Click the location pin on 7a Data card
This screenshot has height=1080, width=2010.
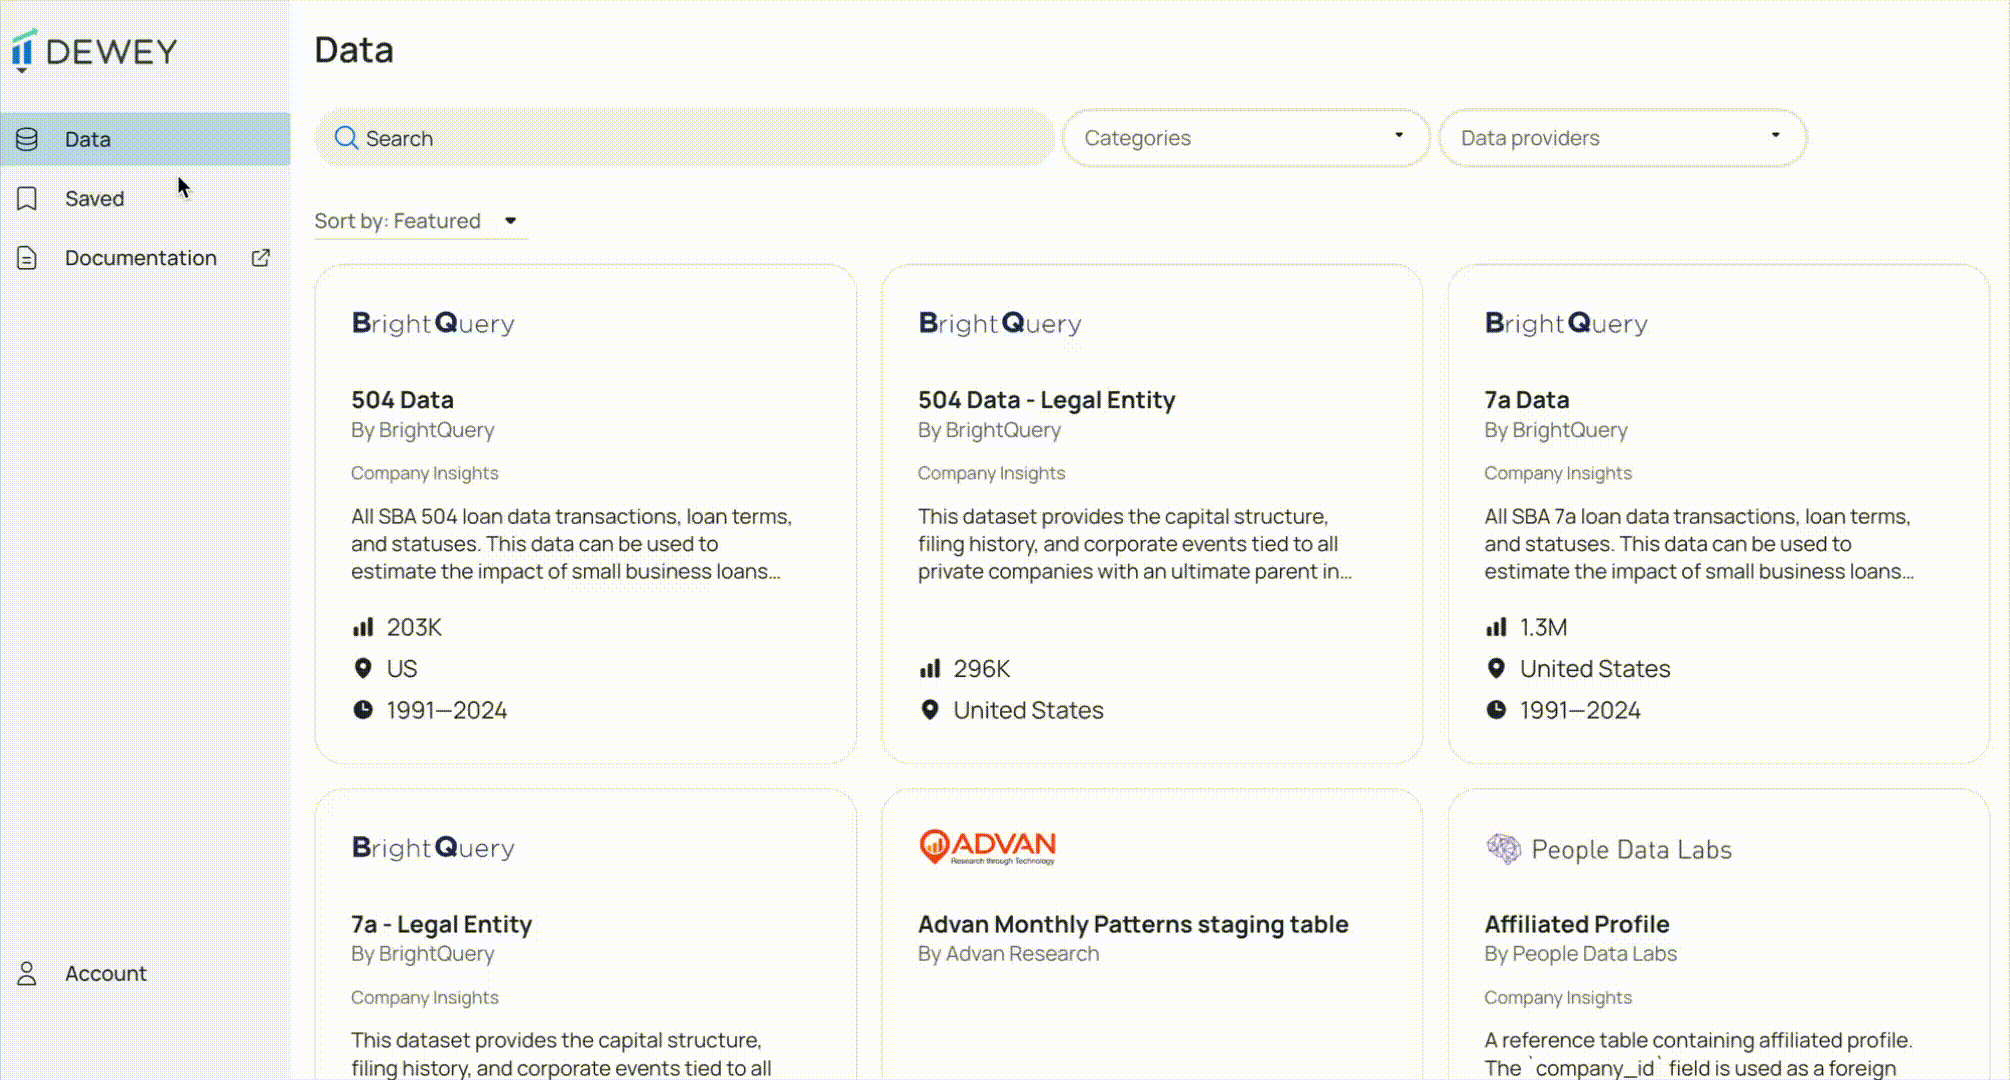coord(1496,668)
